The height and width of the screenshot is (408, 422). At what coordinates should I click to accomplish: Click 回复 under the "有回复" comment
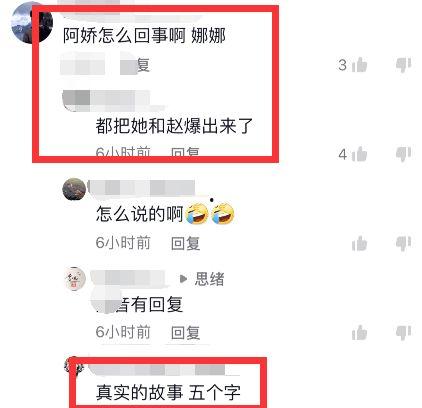pyautogui.click(x=185, y=332)
